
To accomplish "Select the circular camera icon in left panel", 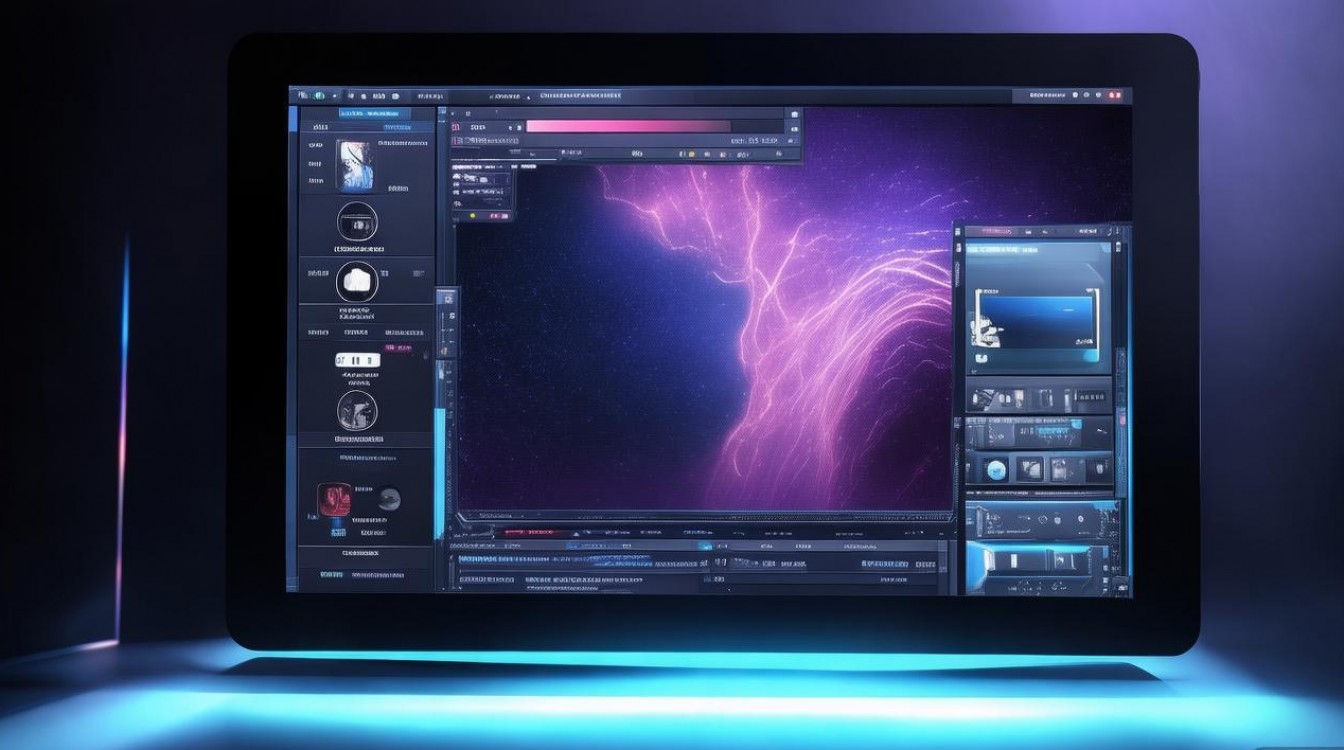I will tap(357, 221).
